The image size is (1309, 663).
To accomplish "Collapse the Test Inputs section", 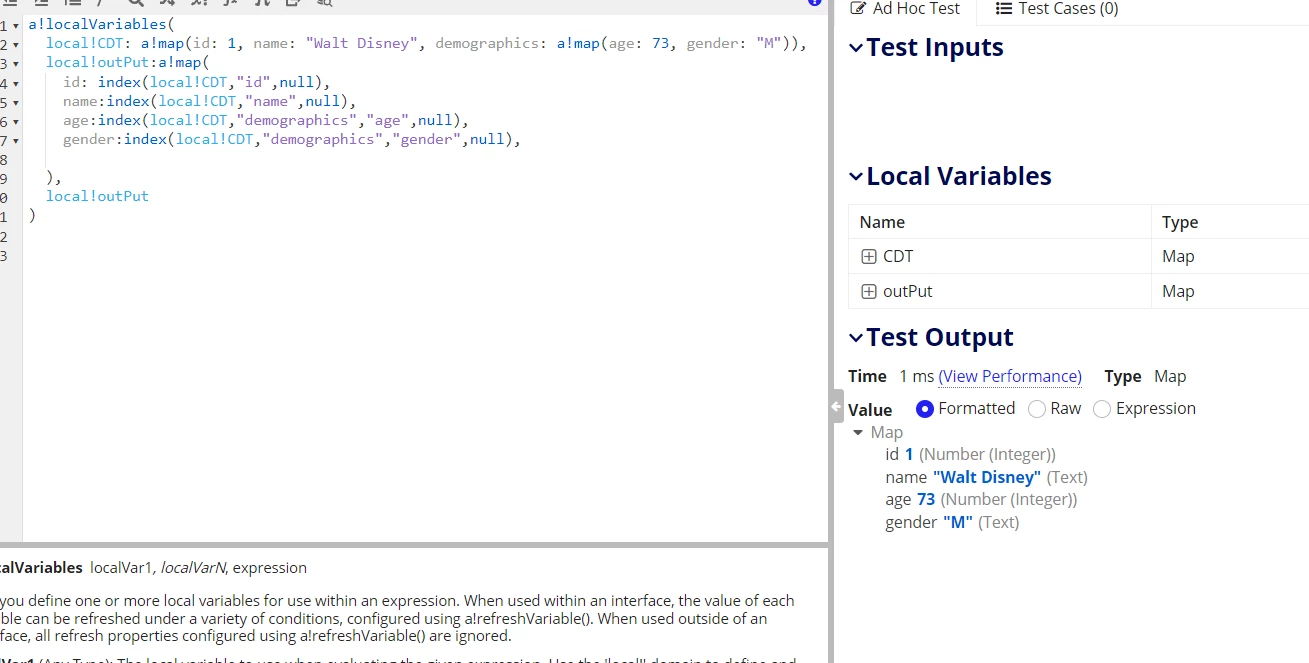I will [855, 47].
